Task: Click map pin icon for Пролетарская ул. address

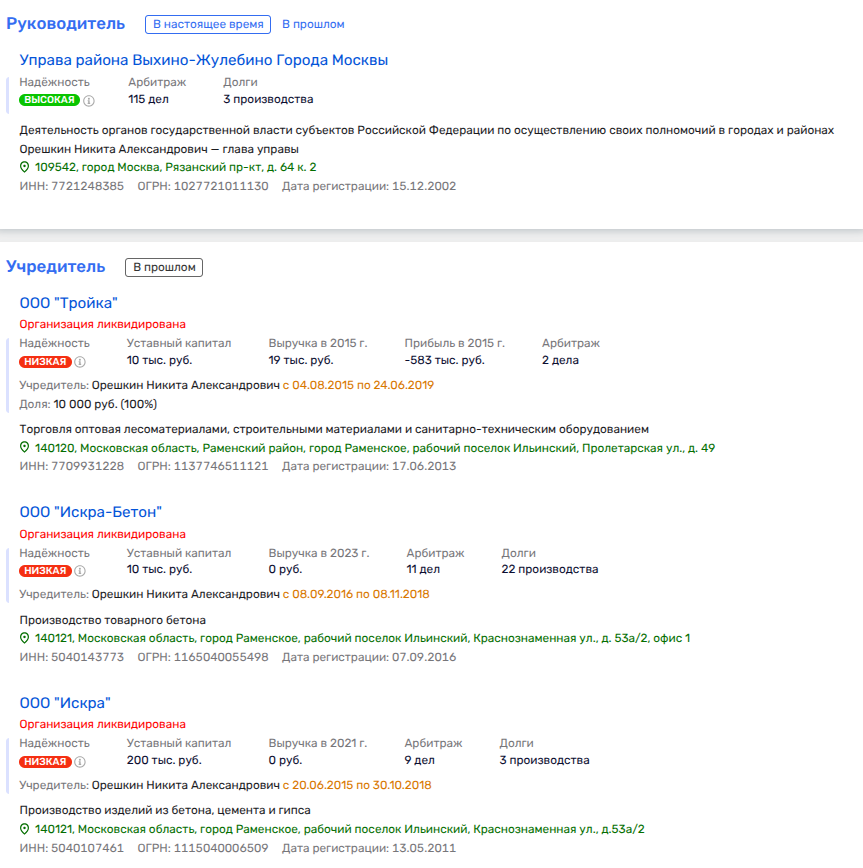Action: click(x=25, y=448)
